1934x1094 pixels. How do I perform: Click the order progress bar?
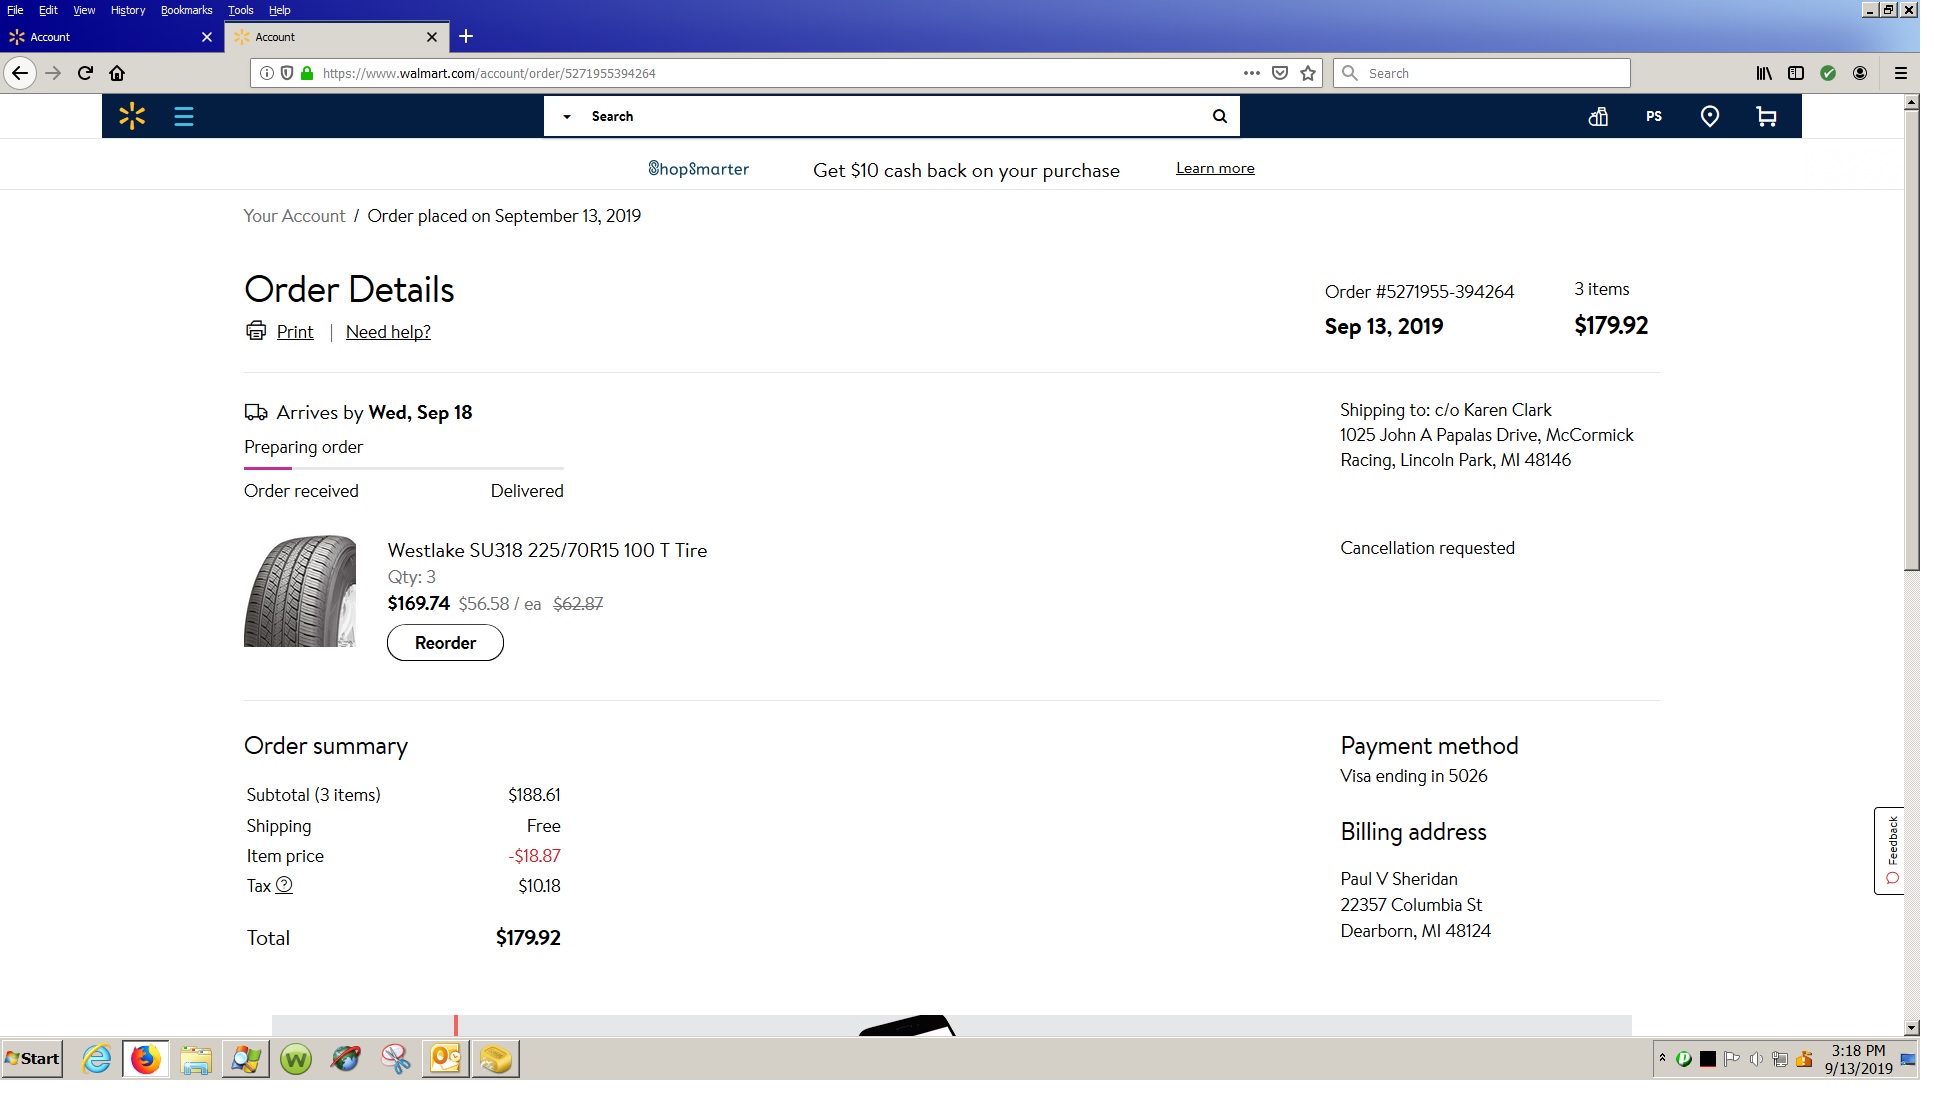pyautogui.click(x=404, y=468)
